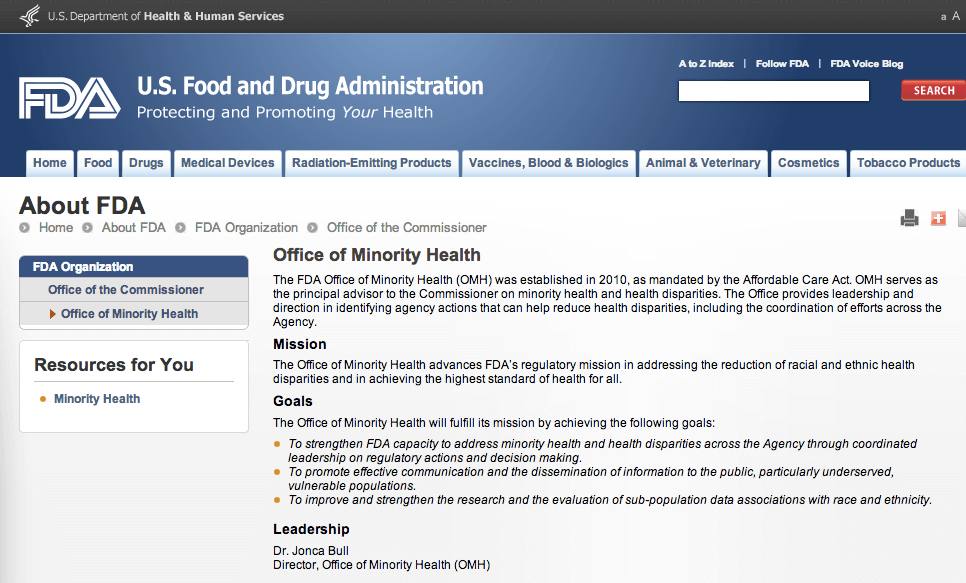
Task: Open the Follow FDA link
Action: point(782,63)
